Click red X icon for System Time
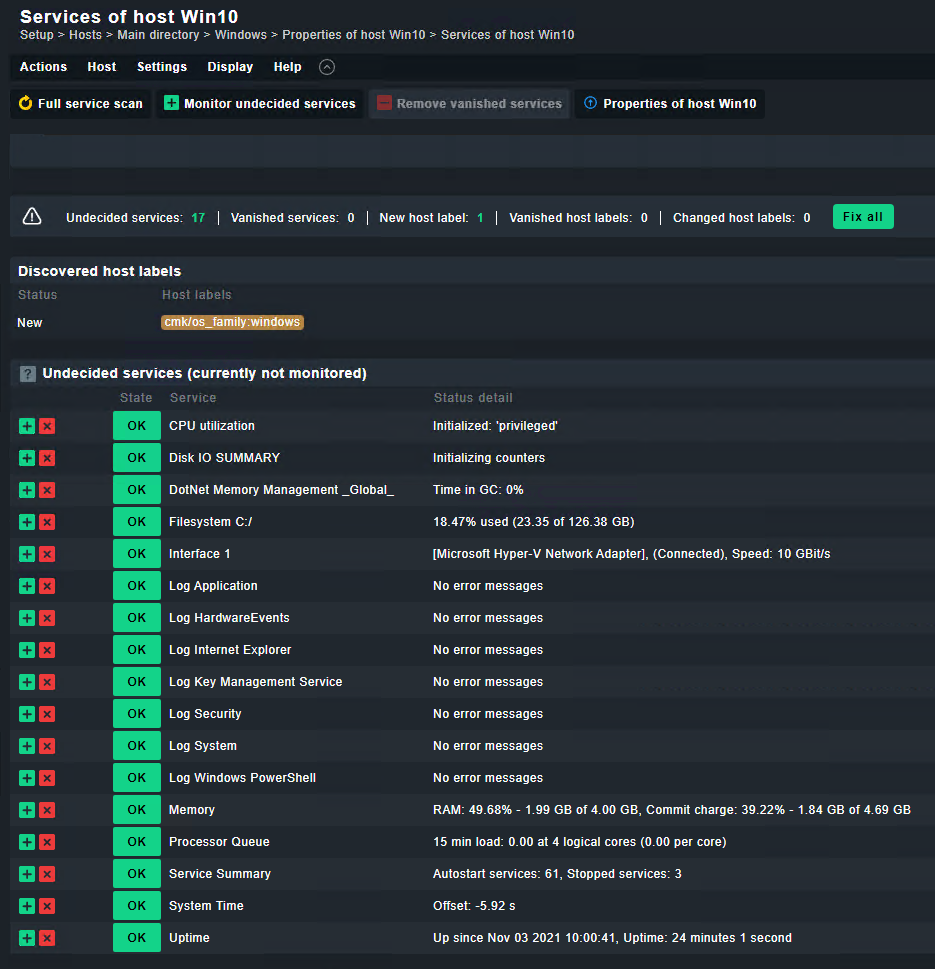Image resolution: width=935 pixels, height=969 pixels. [x=47, y=906]
